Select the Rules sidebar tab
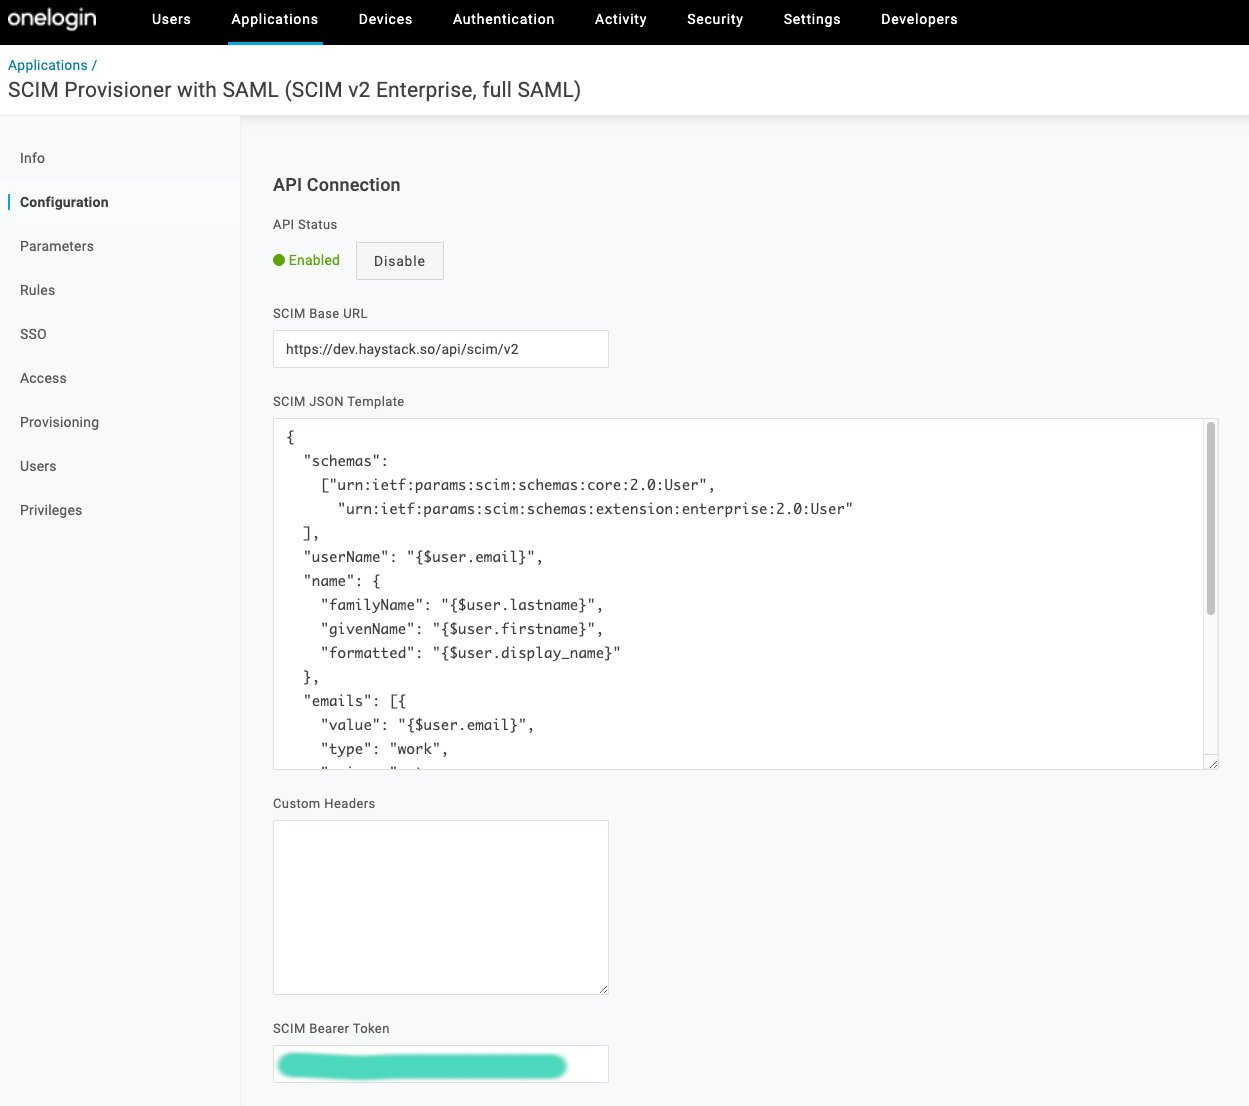Viewport: 1249px width, 1106px height. [37, 290]
